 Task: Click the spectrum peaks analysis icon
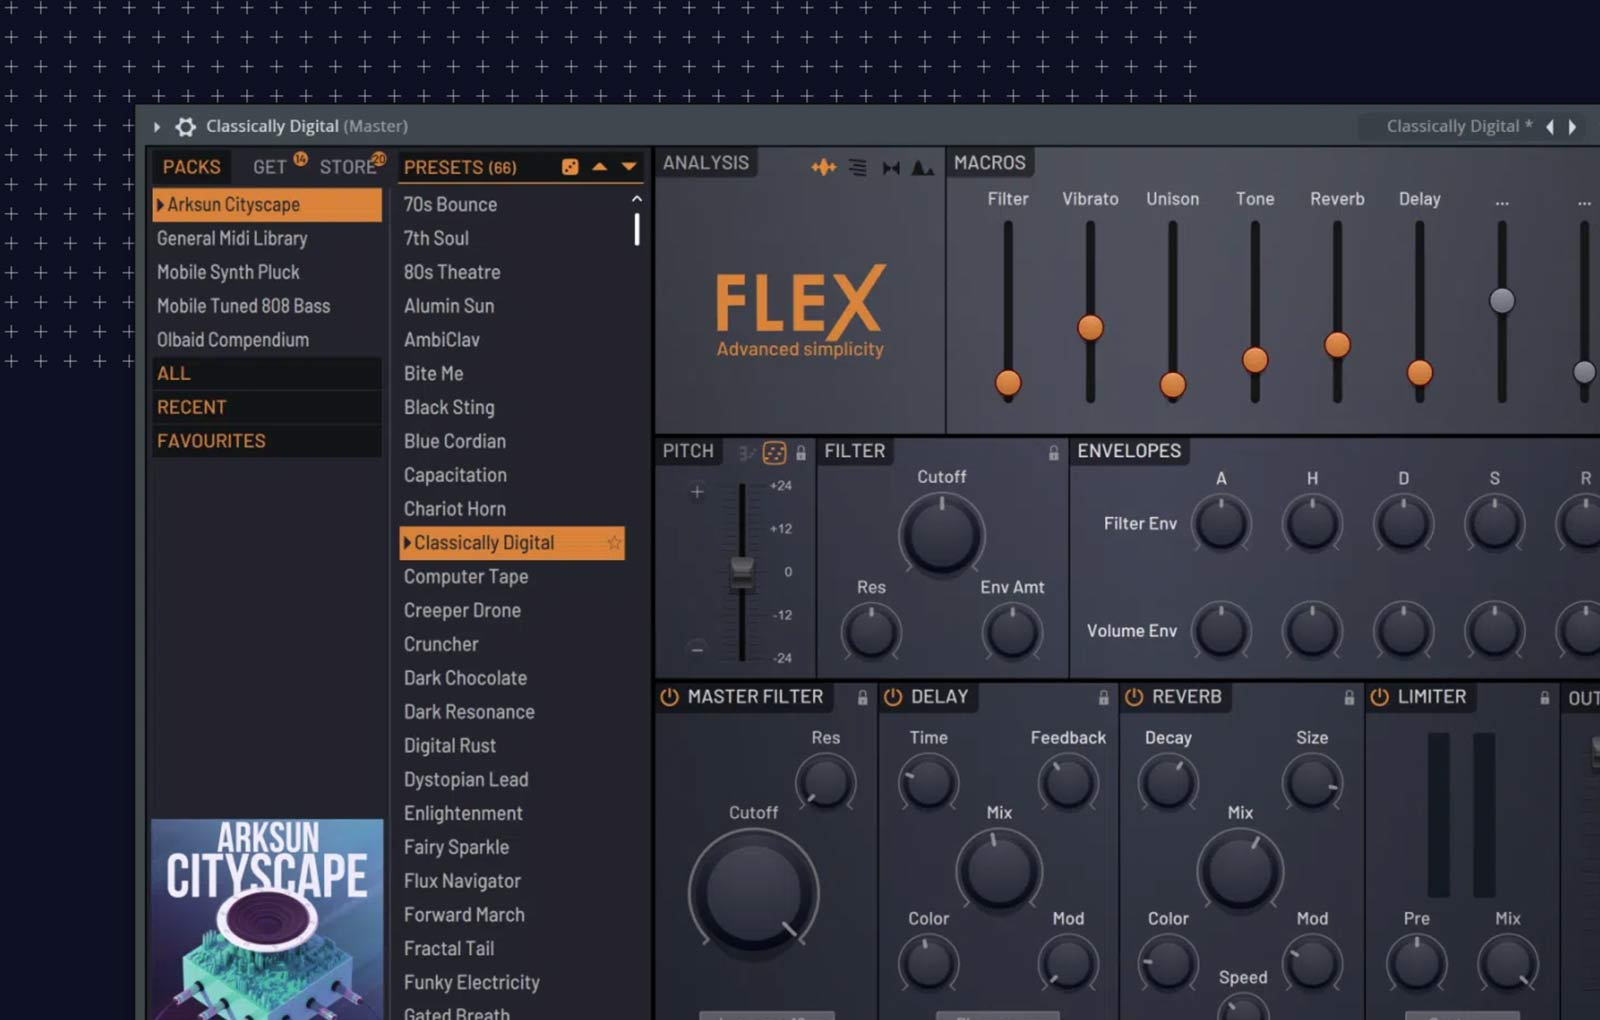click(x=923, y=167)
